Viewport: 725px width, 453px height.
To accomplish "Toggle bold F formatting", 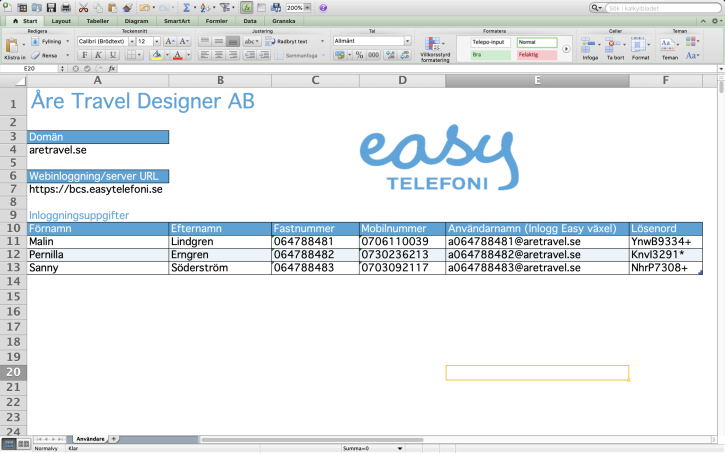I will point(84,55).
